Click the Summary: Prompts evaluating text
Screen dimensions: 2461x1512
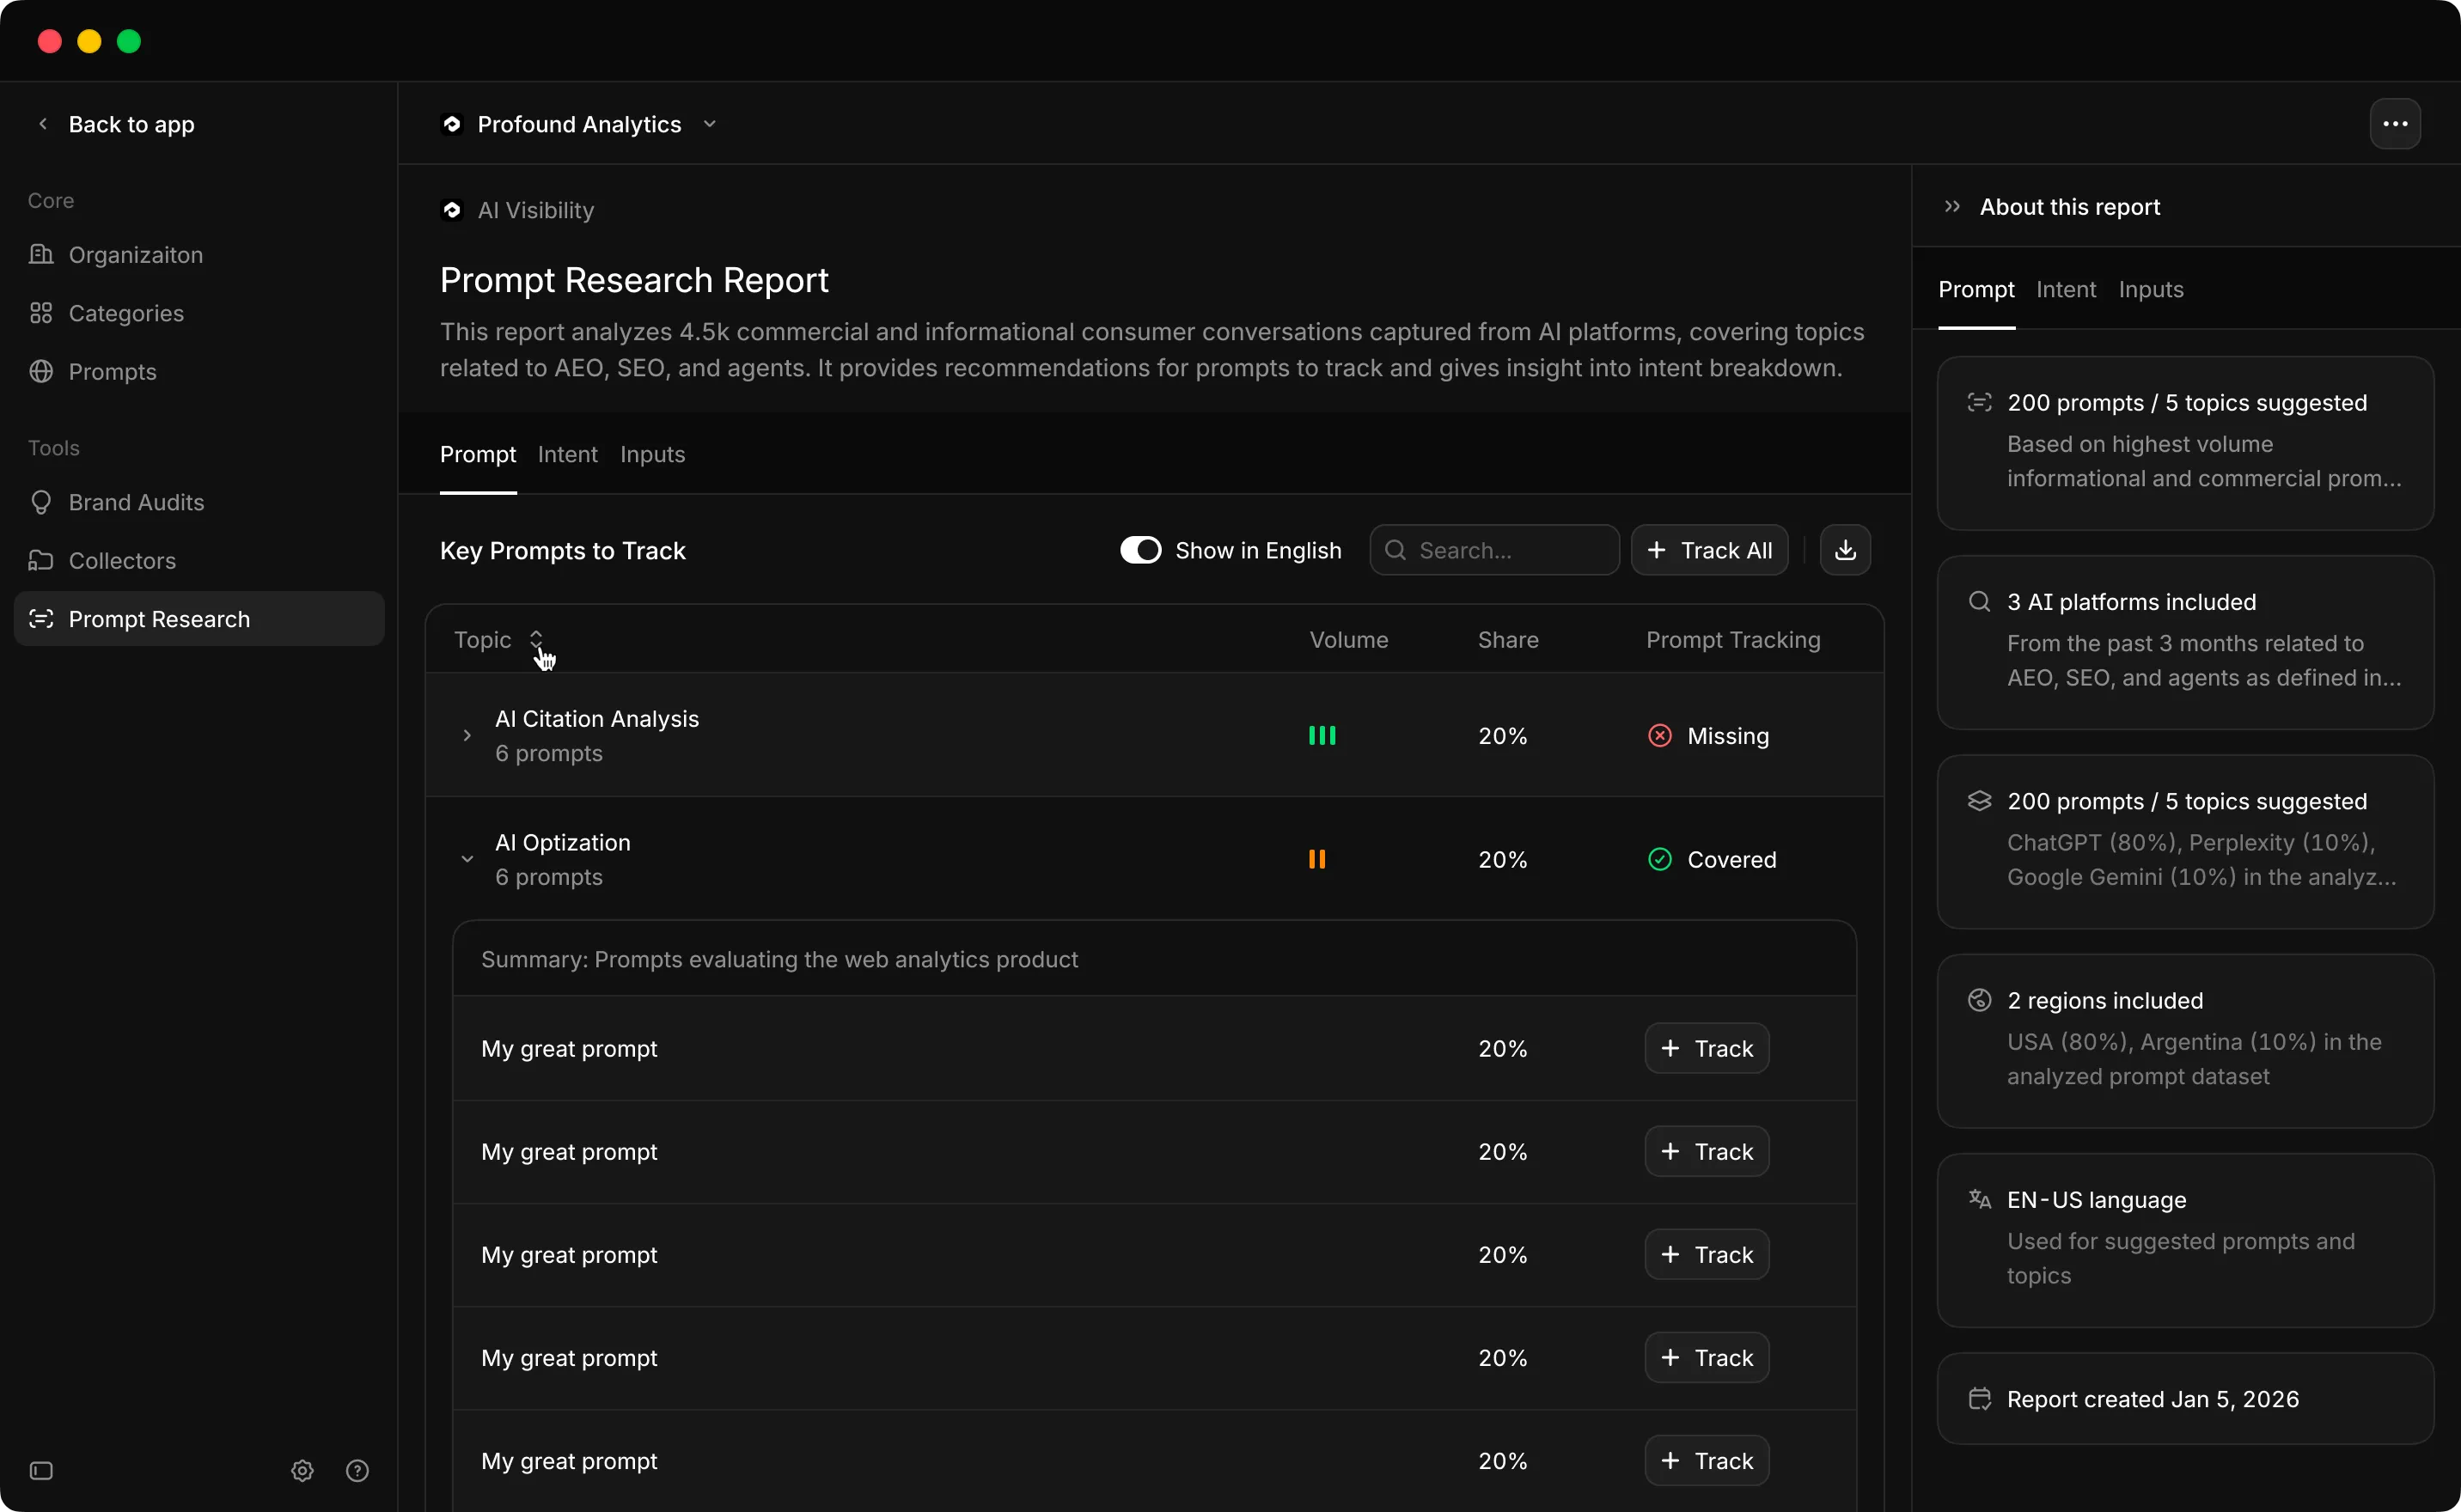tap(779, 960)
